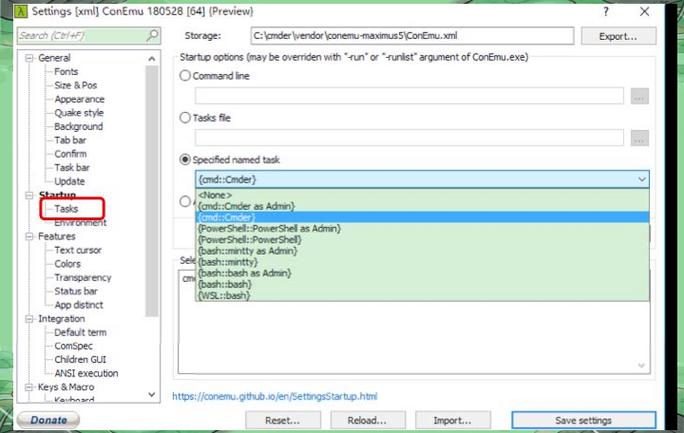Collapse the Startup tree node
The width and height of the screenshot is (684, 433).
(29, 195)
